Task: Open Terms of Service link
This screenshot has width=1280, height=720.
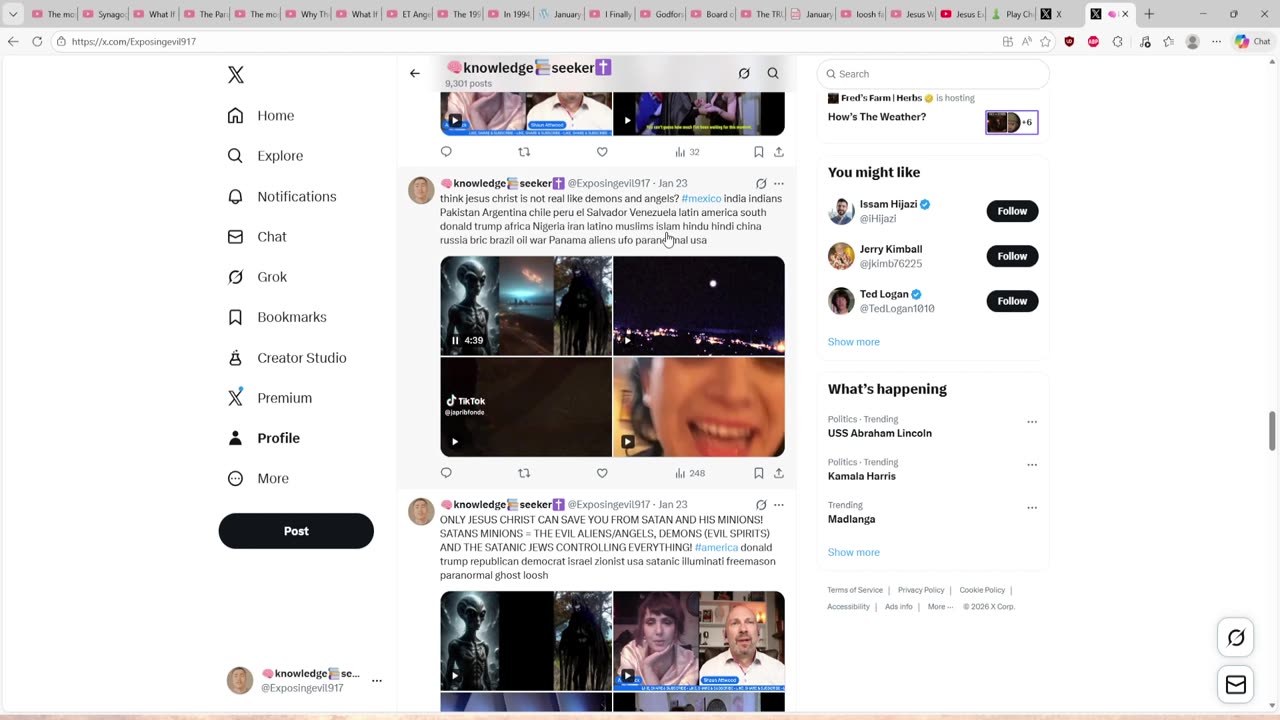Action: [855, 590]
